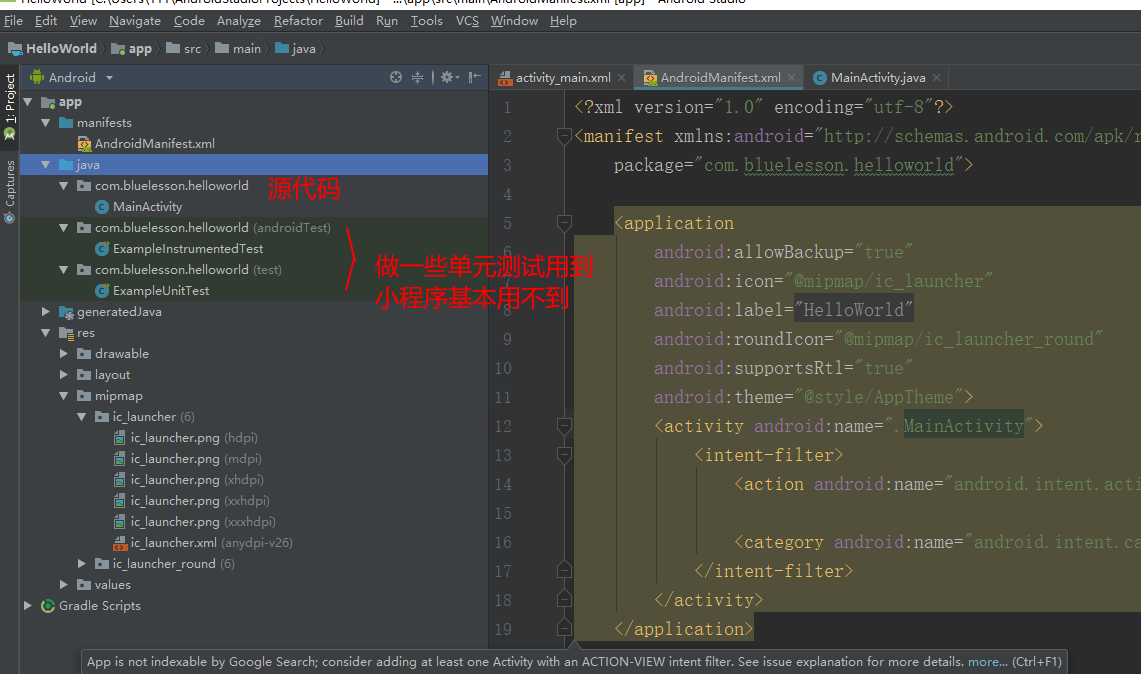Expand the drawable folder node
Screen dimensions: 1141x674
click(64, 354)
